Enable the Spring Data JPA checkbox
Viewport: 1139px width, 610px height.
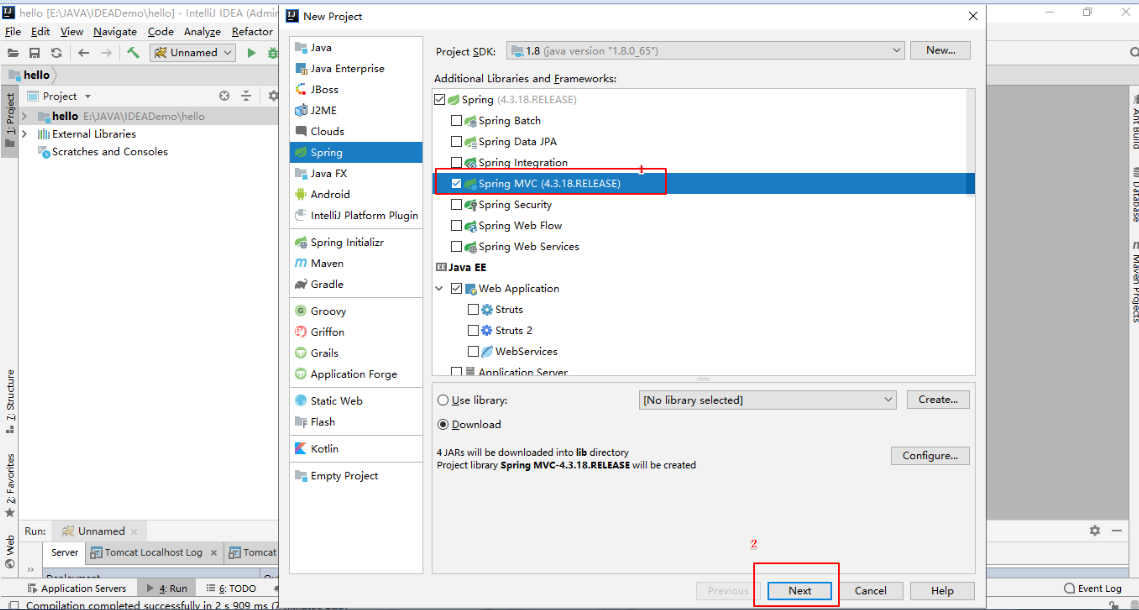[x=456, y=142]
